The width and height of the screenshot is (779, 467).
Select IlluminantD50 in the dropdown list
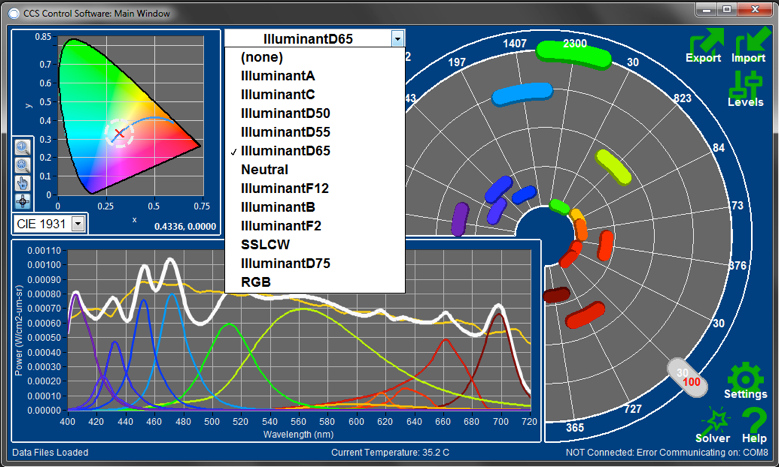click(284, 113)
